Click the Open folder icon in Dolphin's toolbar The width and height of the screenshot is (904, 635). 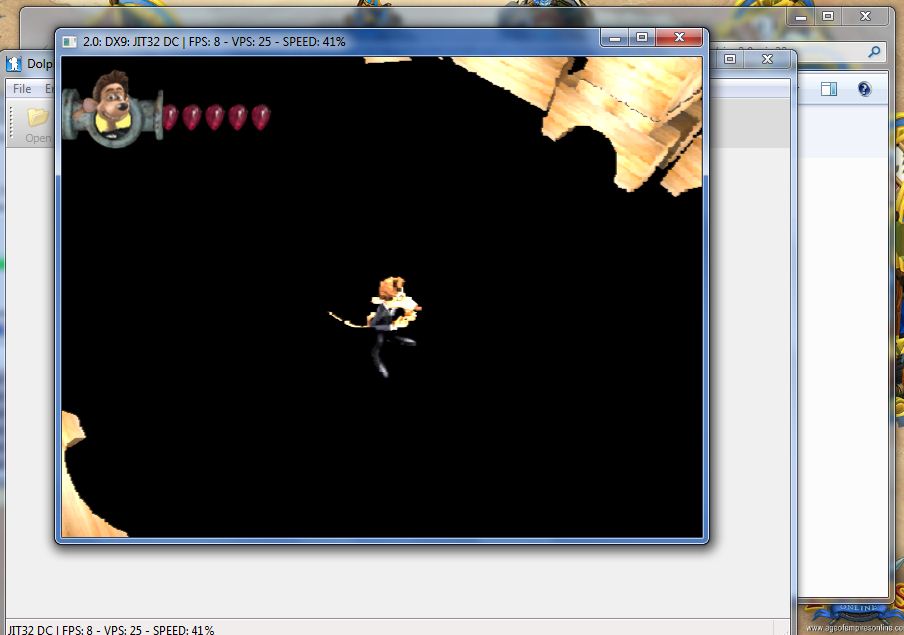(x=37, y=118)
